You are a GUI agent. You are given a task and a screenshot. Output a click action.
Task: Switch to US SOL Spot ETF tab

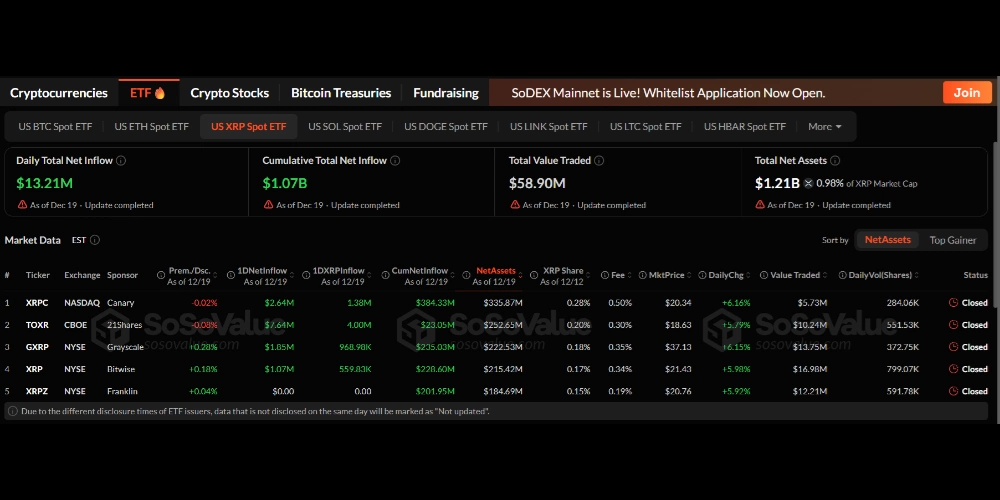(x=344, y=127)
